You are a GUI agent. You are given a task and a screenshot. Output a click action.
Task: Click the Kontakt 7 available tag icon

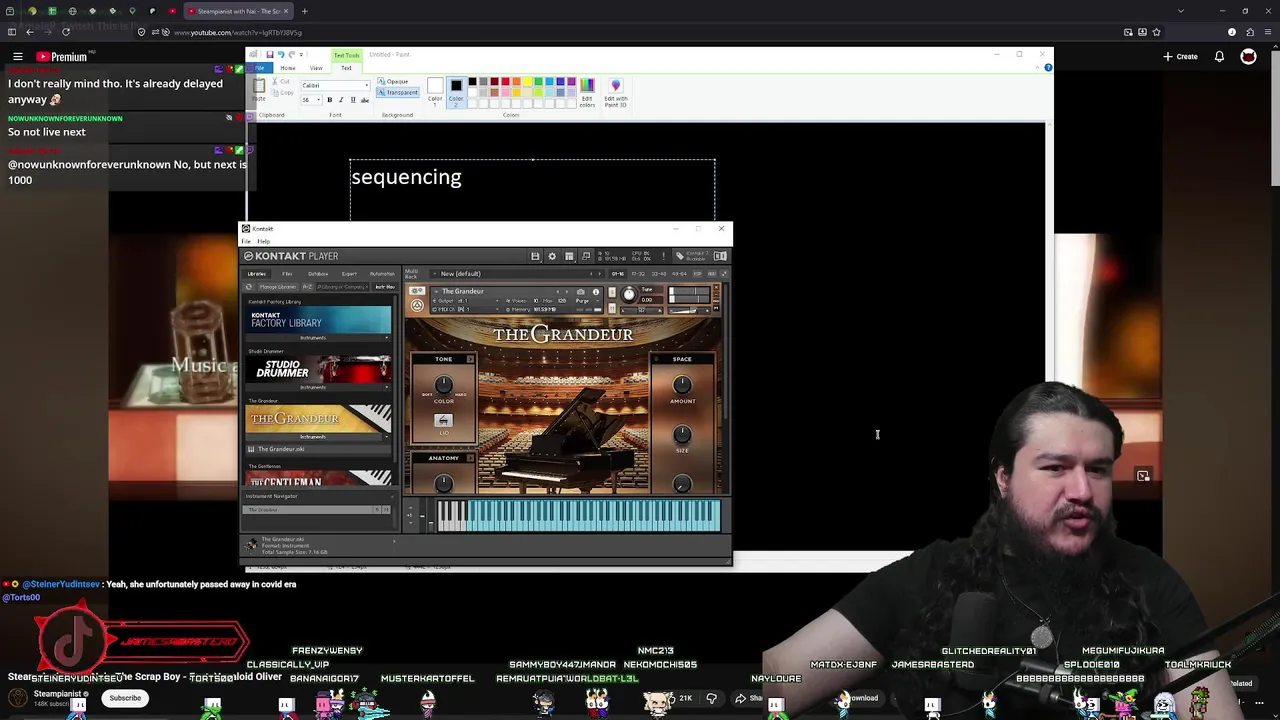click(680, 256)
